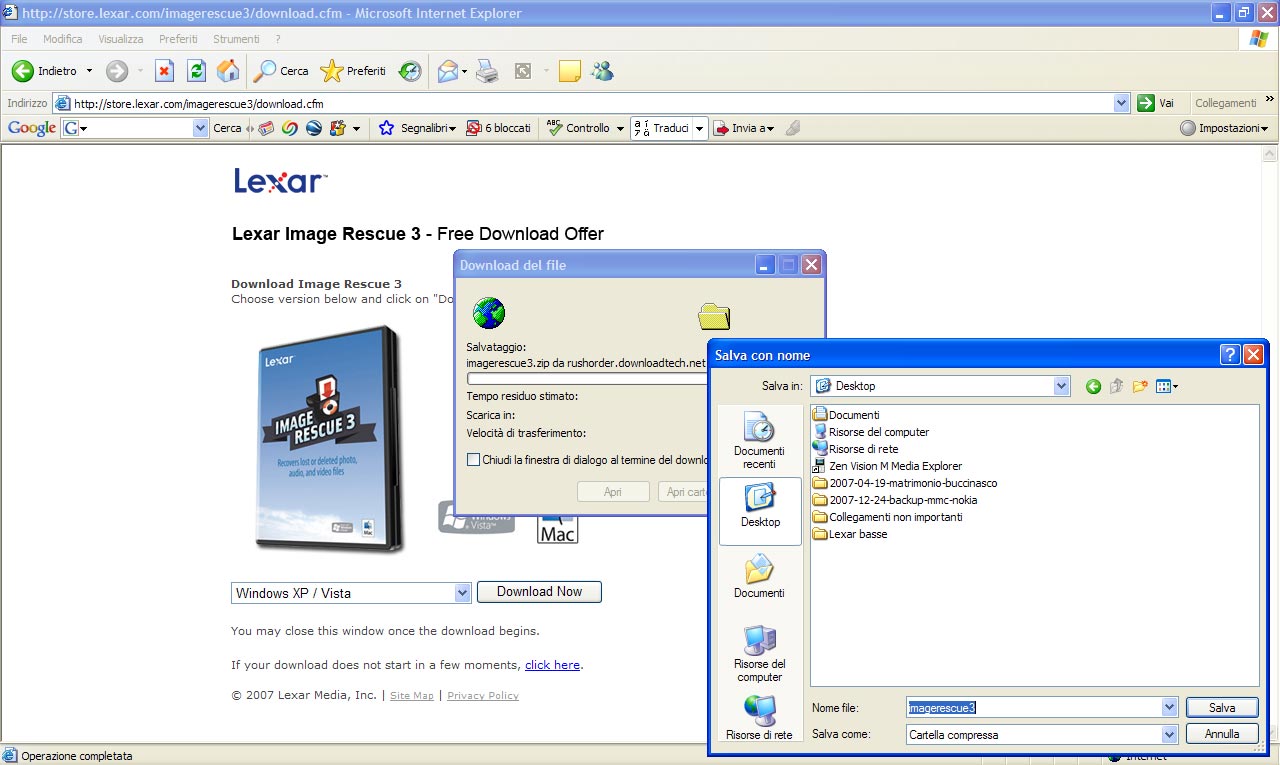Open the ? help menu

point(278,39)
